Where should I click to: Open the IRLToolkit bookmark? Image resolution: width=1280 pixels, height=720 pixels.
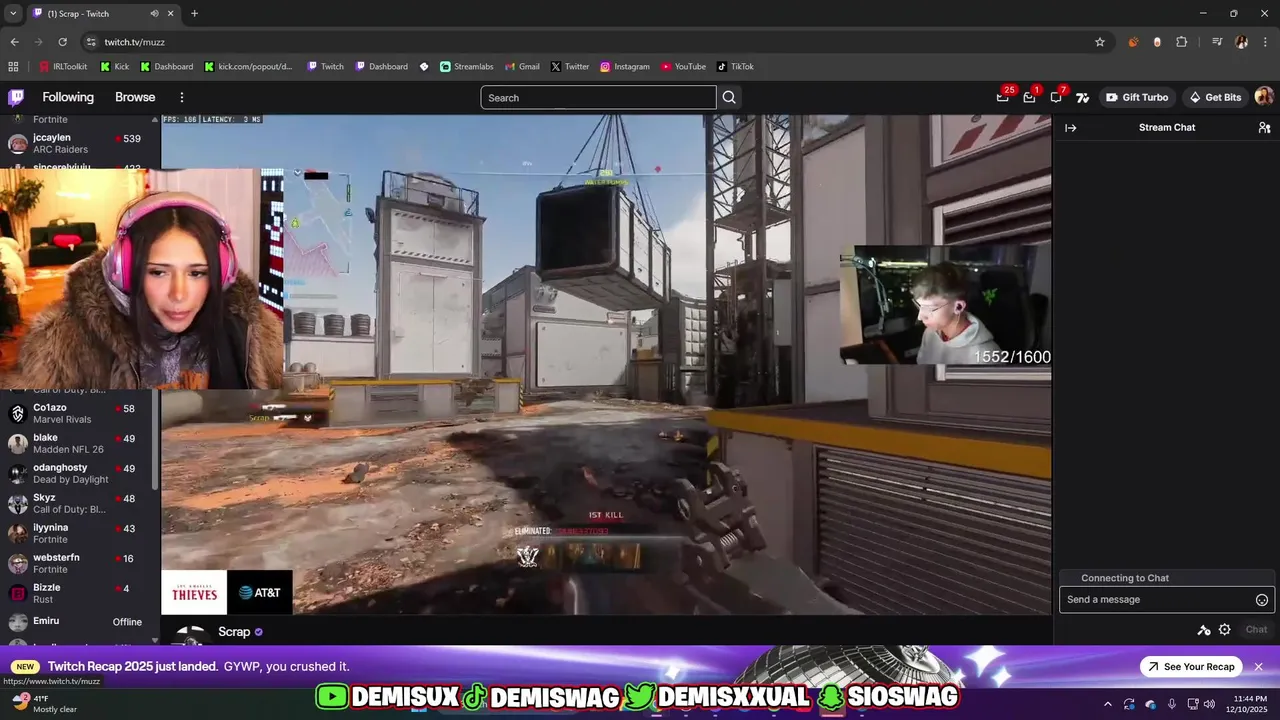(63, 67)
